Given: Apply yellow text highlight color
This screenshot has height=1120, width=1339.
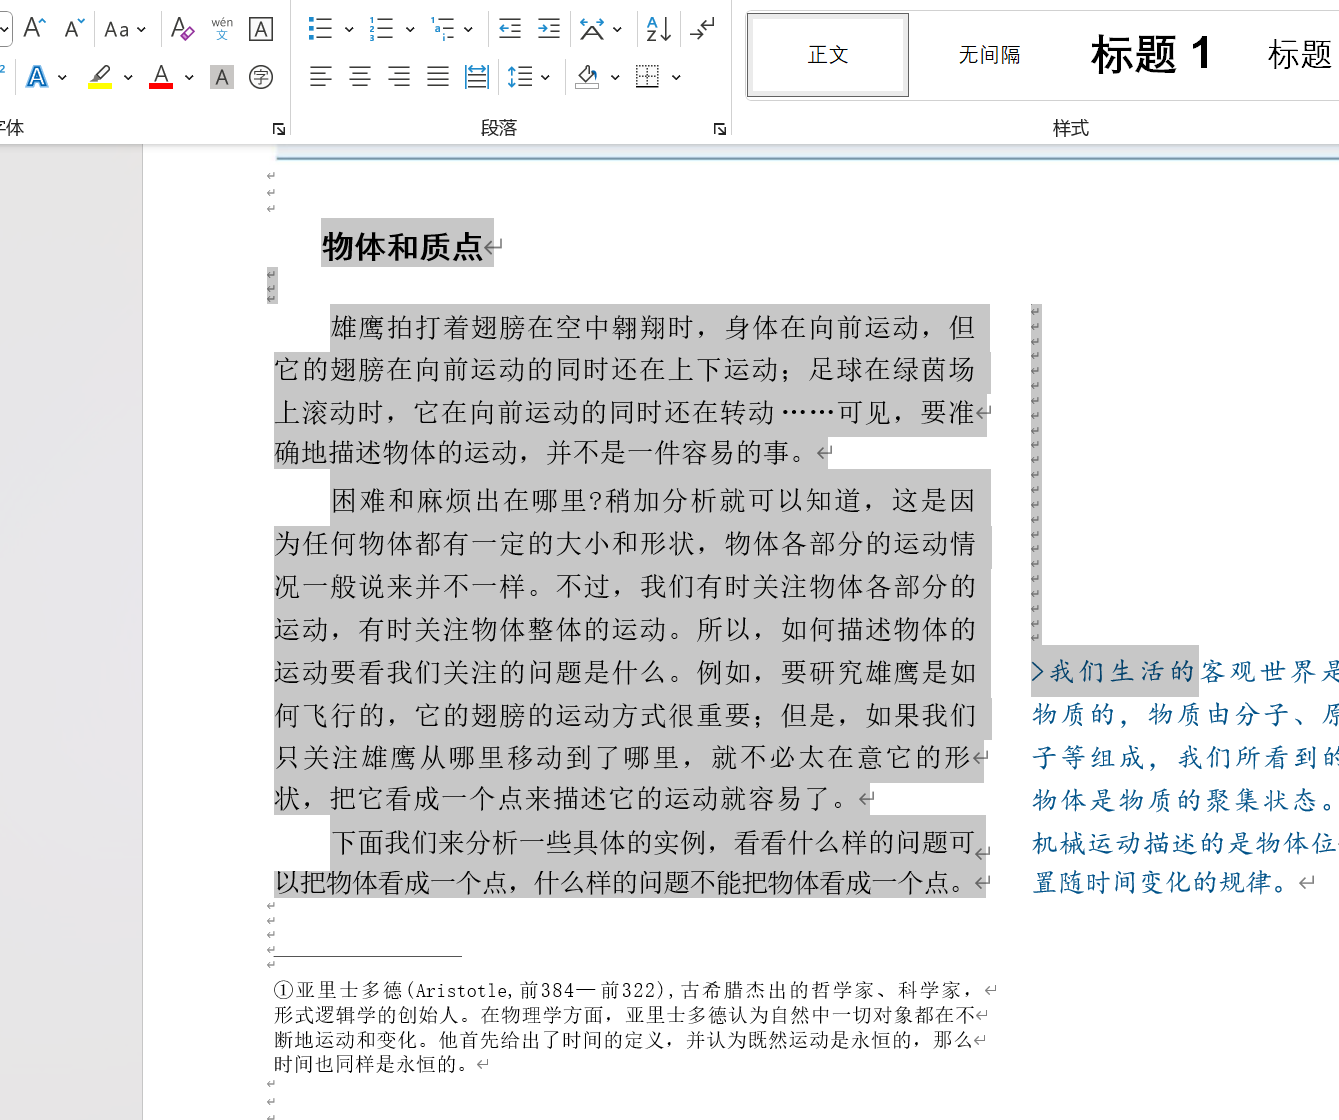Looking at the screenshot, I should pos(100,77).
